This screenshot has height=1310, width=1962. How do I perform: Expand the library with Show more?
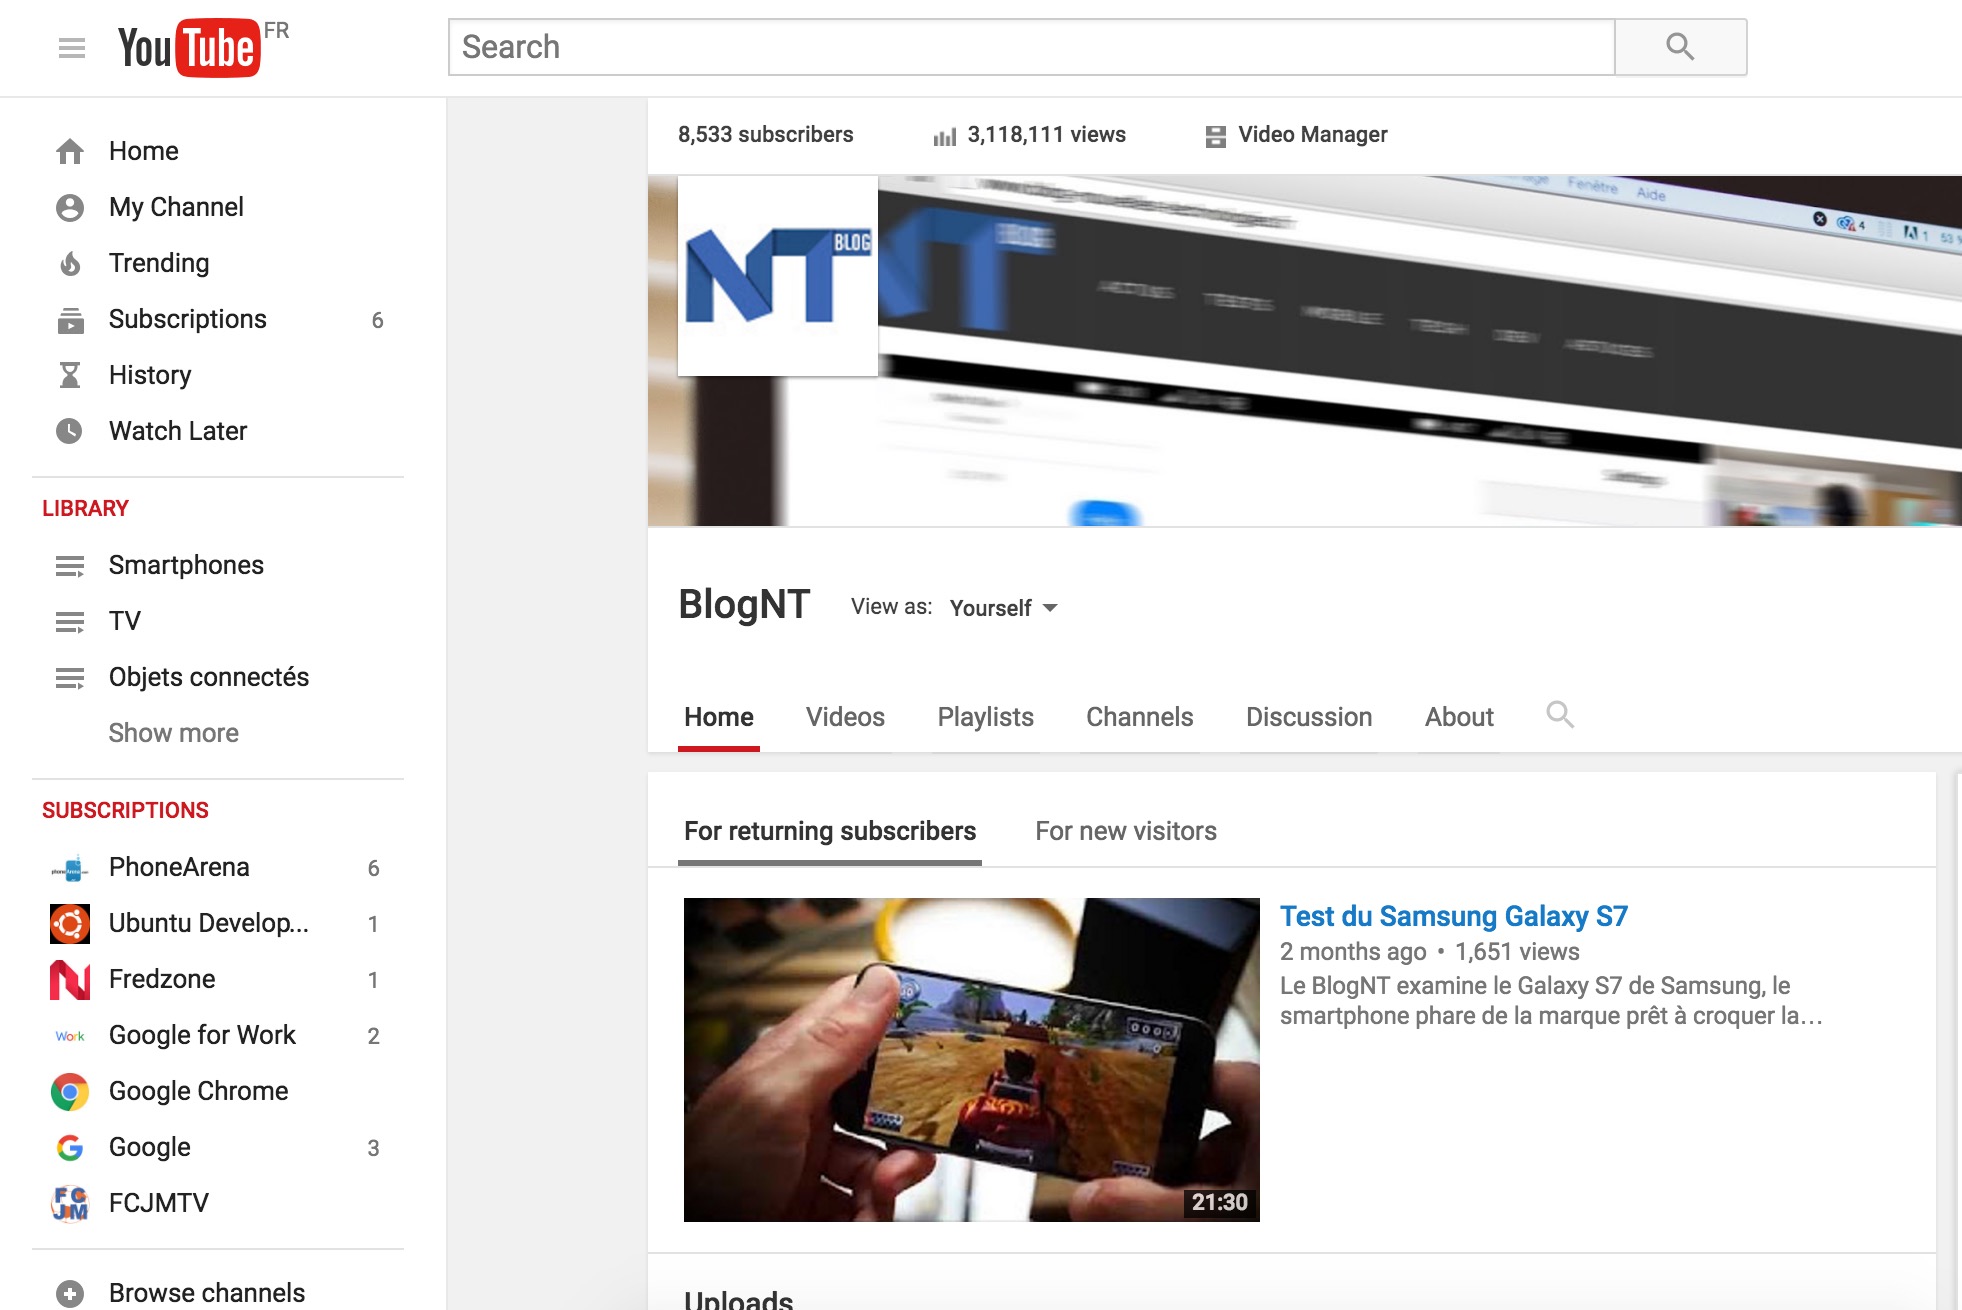173,732
